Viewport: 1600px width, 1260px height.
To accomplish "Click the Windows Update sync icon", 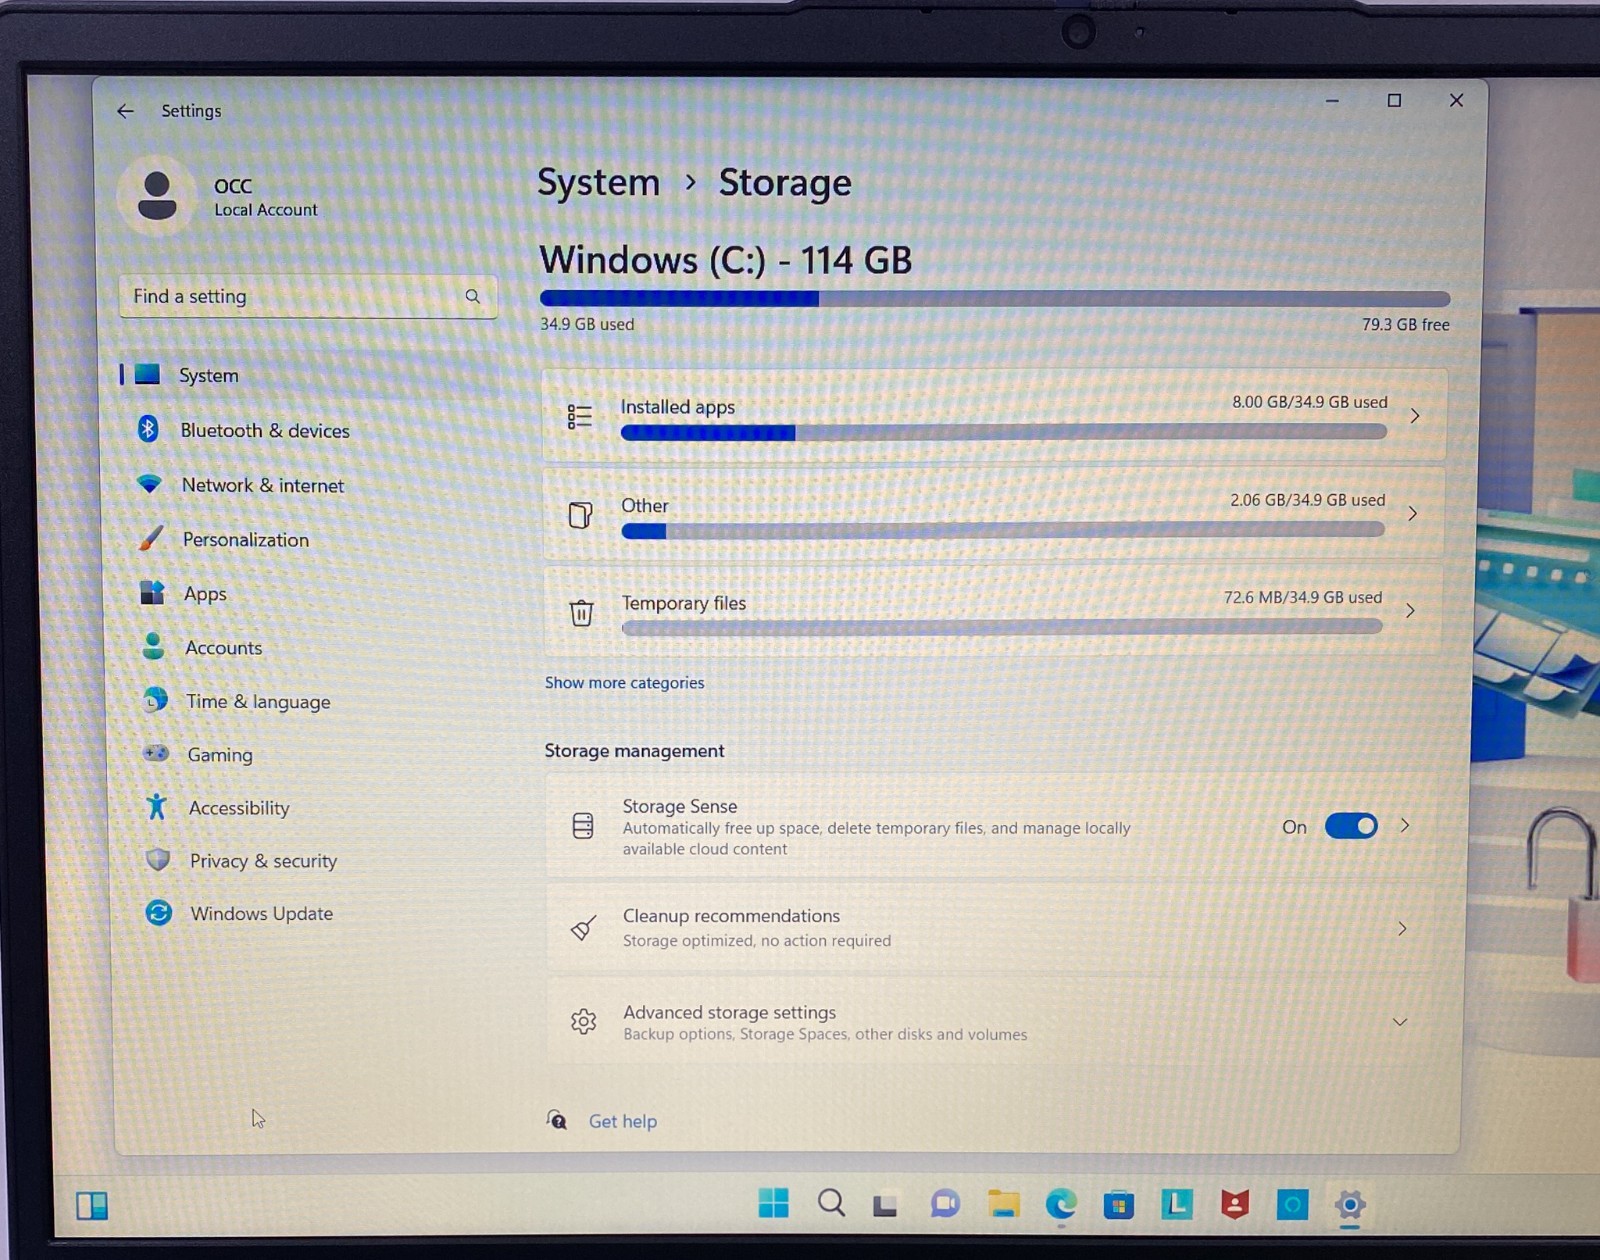I will pyautogui.click(x=159, y=912).
